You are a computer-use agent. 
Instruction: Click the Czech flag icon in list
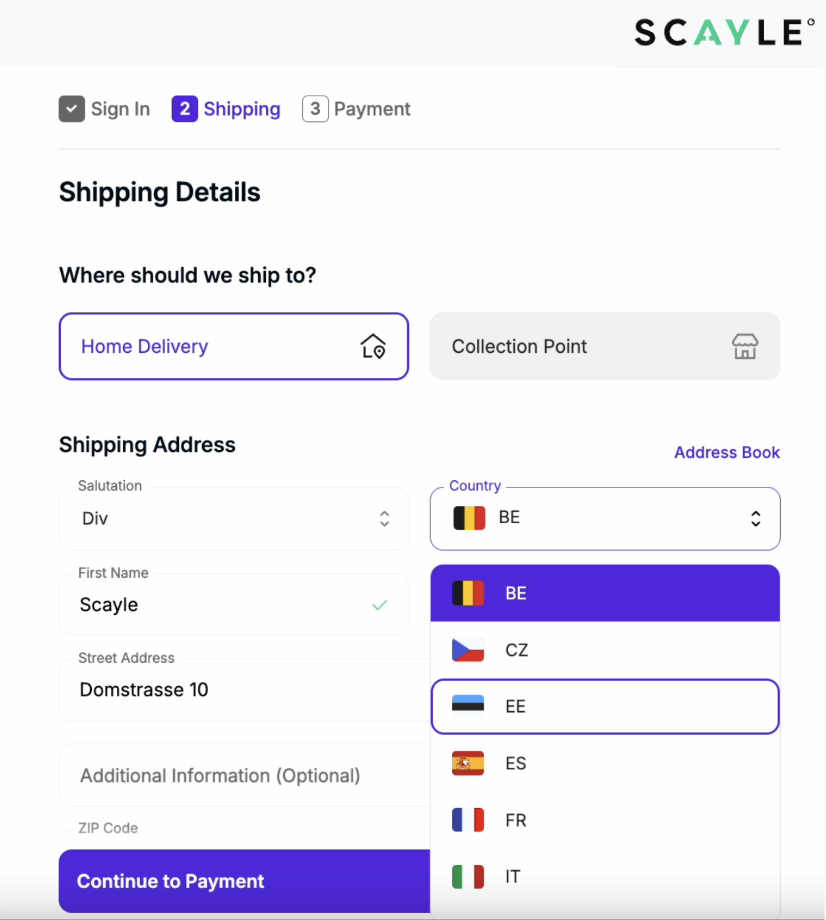point(468,650)
